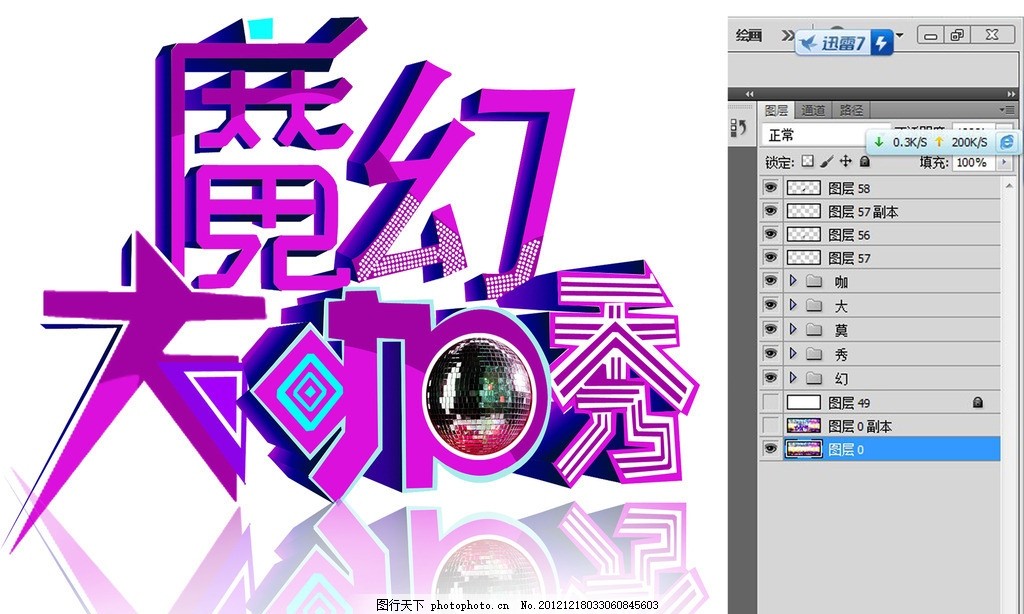This screenshot has width=1024, height=614.
Task: Click the lock position move icon
Action: 845,161
